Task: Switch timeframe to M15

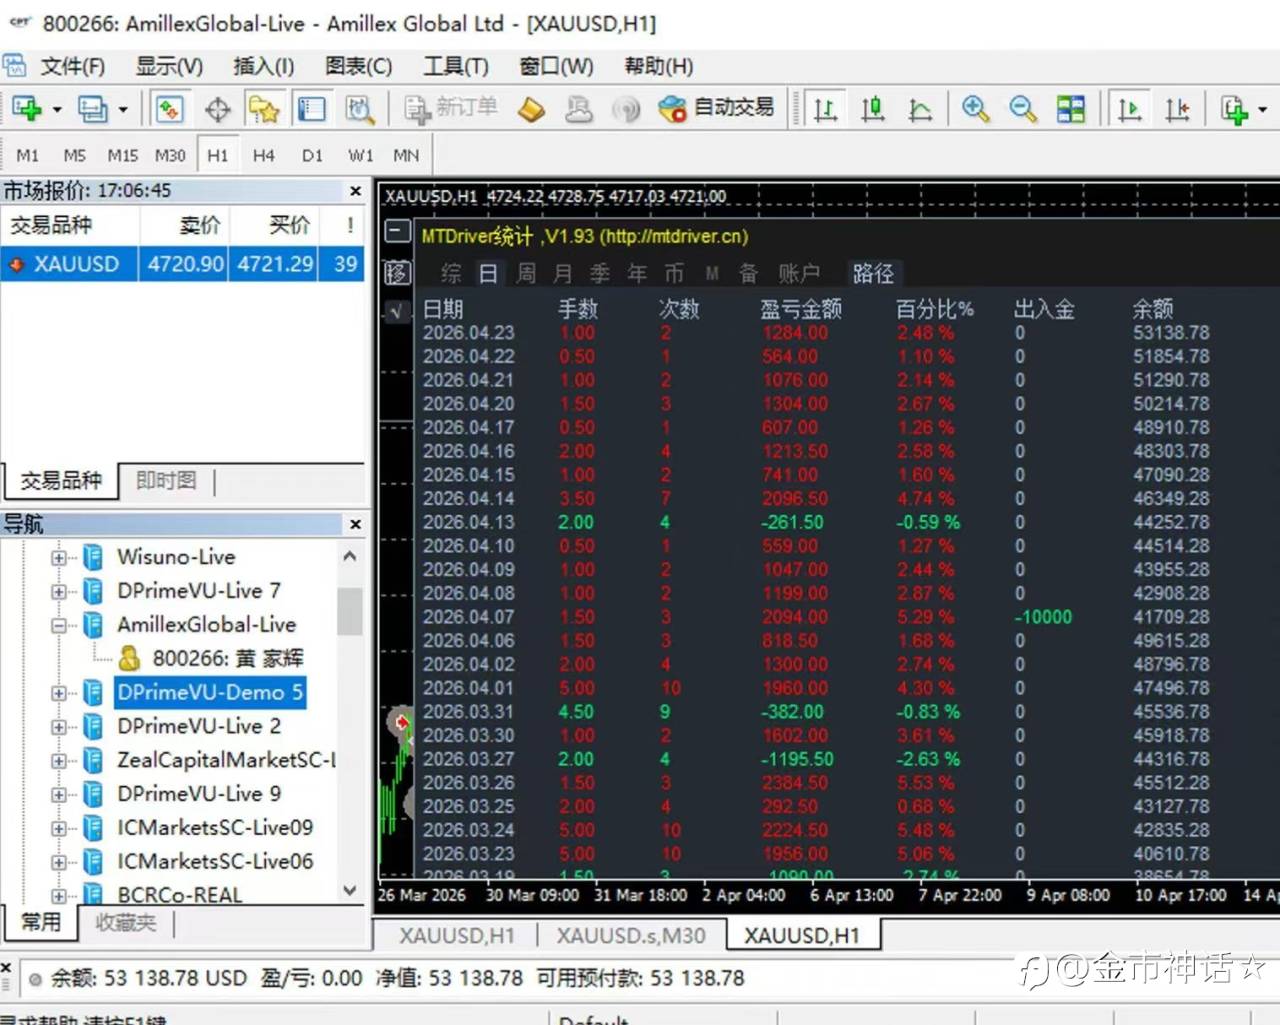Action: 122,155
